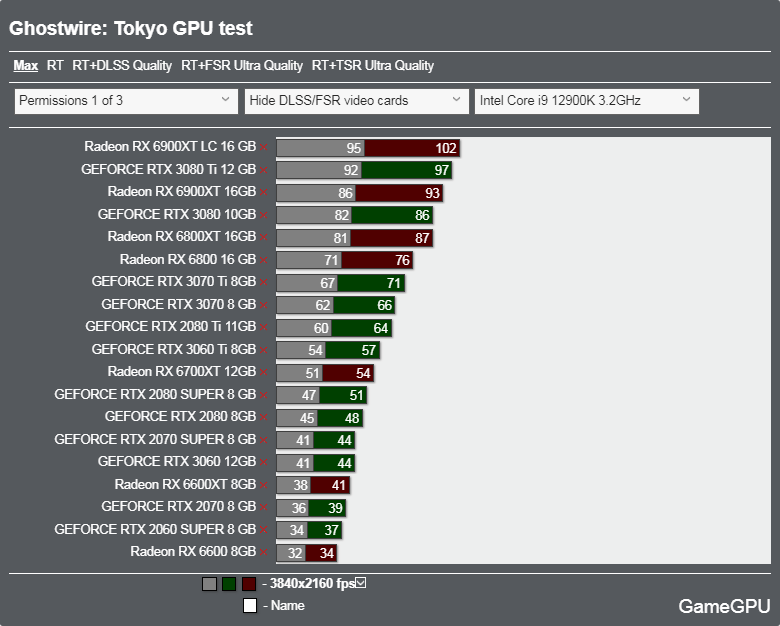The image size is (780, 626).
Task: Click the 76 fps bar value
Action: click(x=402, y=261)
